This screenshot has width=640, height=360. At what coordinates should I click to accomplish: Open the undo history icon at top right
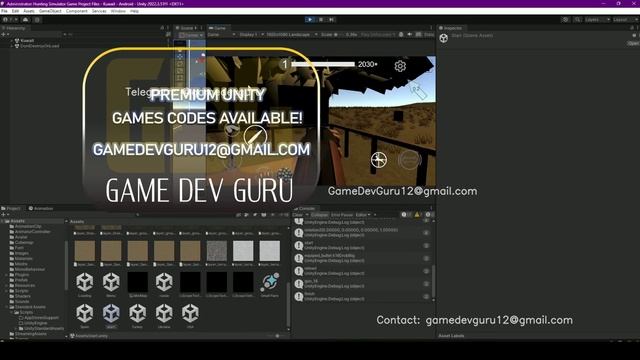(565, 20)
